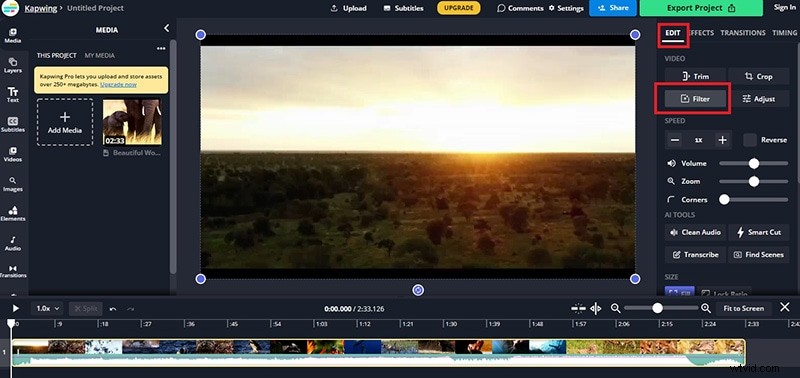Click the timeline snap icon
The image size is (800, 378).
pyautogui.click(x=578, y=308)
